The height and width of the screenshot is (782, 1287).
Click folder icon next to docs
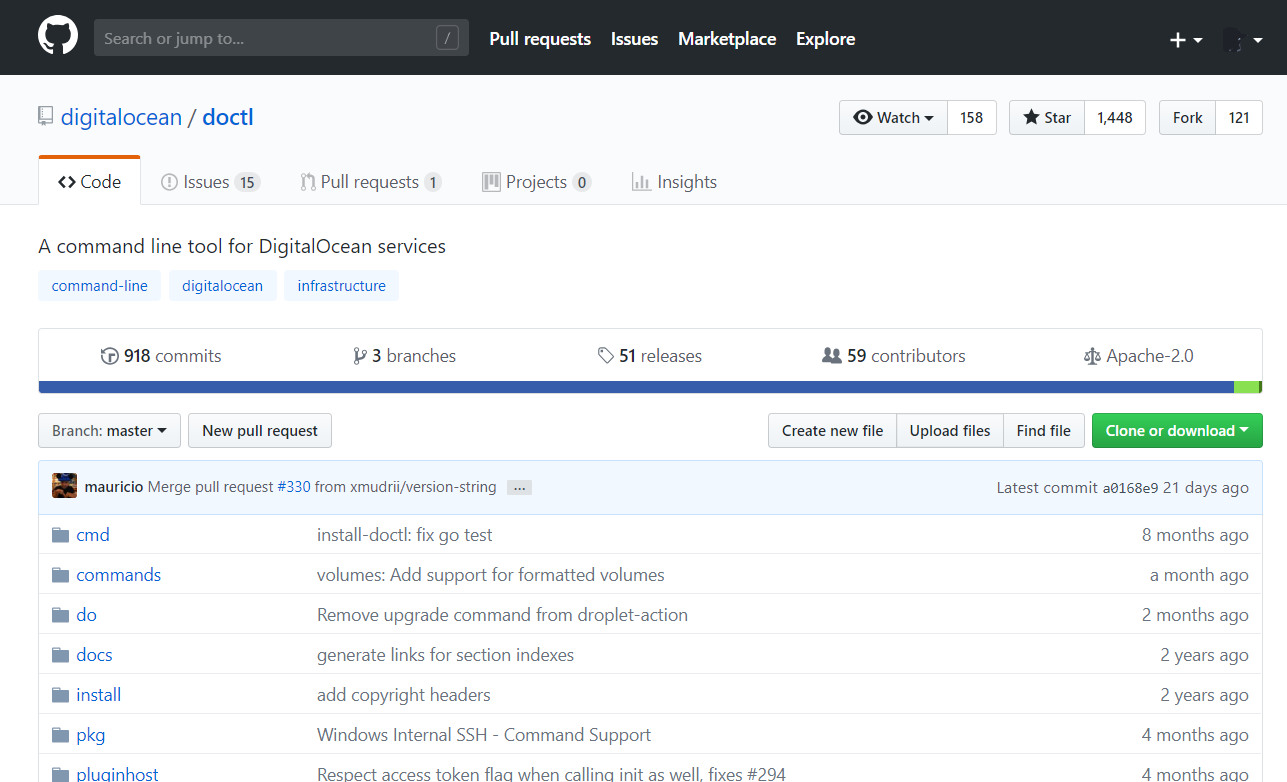pyautogui.click(x=60, y=655)
